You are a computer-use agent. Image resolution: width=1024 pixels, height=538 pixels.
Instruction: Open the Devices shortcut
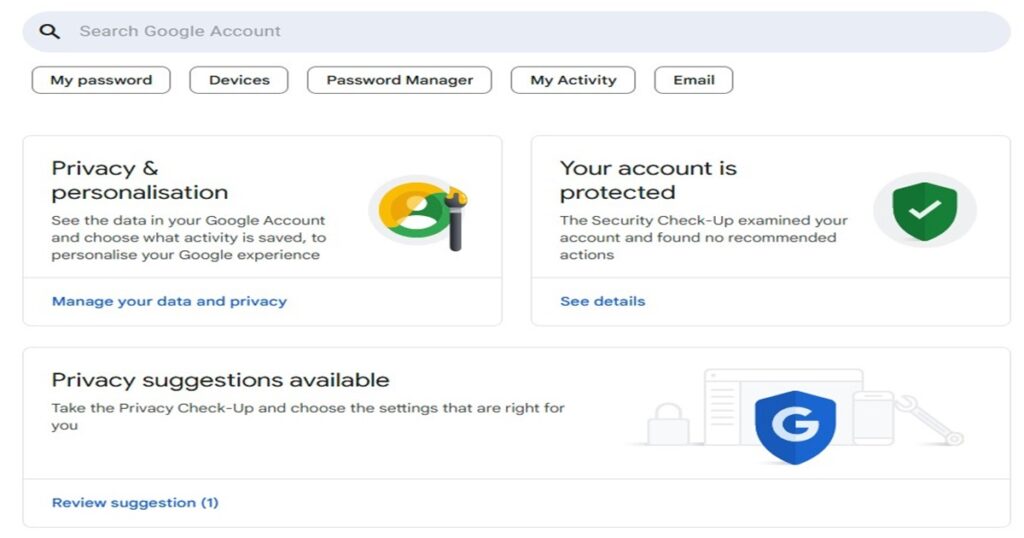coord(239,80)
